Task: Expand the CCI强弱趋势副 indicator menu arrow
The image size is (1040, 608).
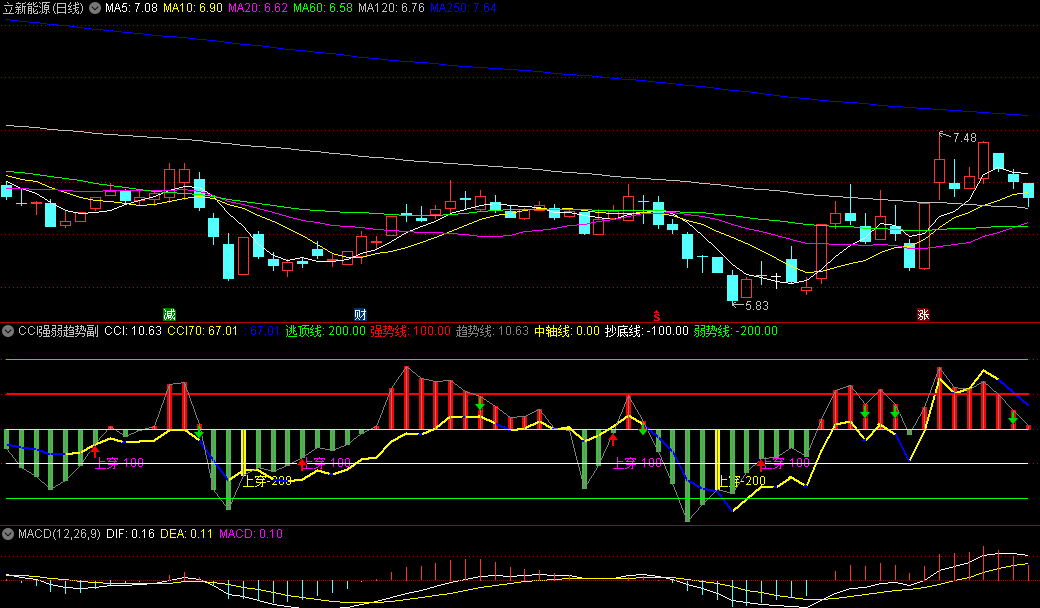Action: point(8,331)
